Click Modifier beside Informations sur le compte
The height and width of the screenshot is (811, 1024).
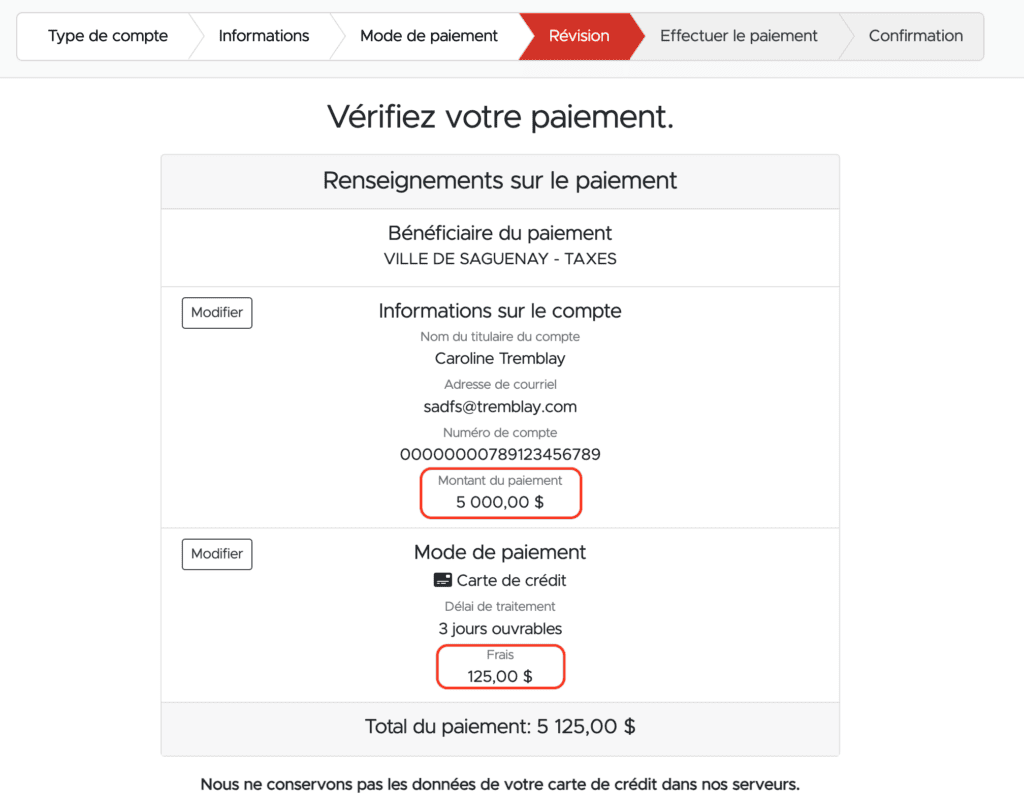tap(217, 313)
